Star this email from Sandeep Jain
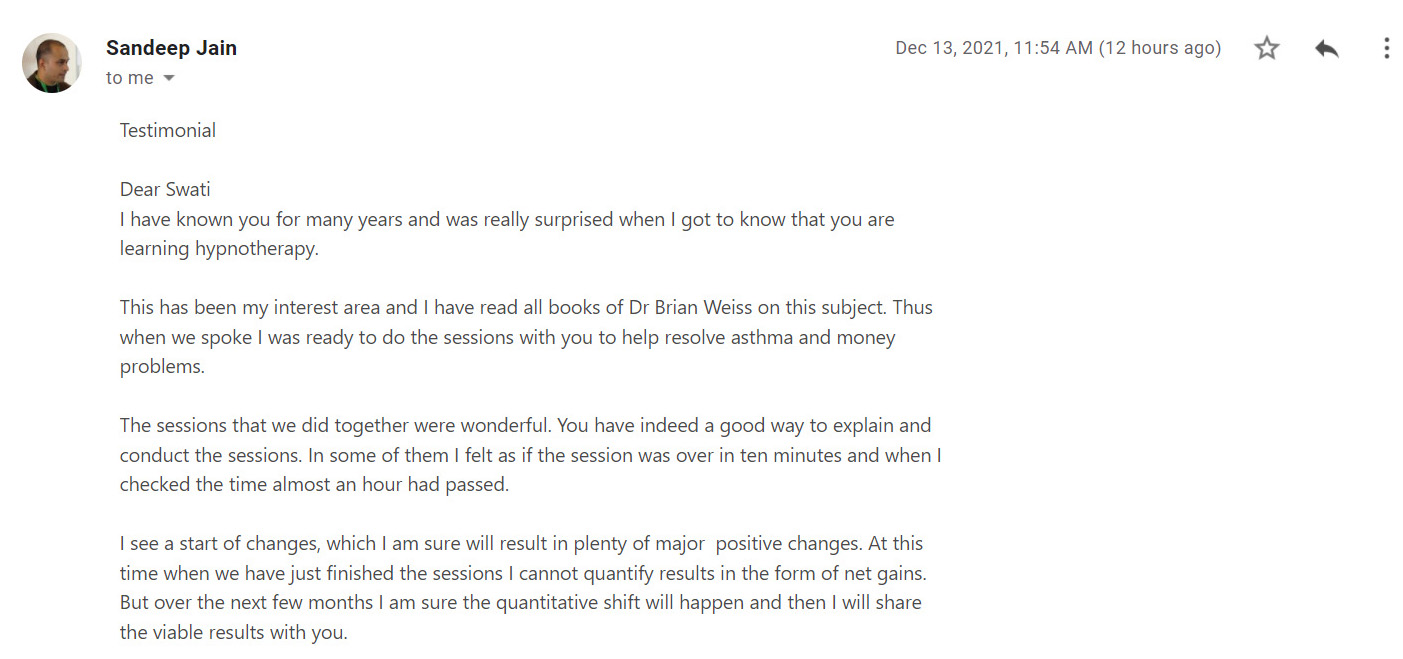This screenshot has height=659, width=1403. coord(1267,48)
